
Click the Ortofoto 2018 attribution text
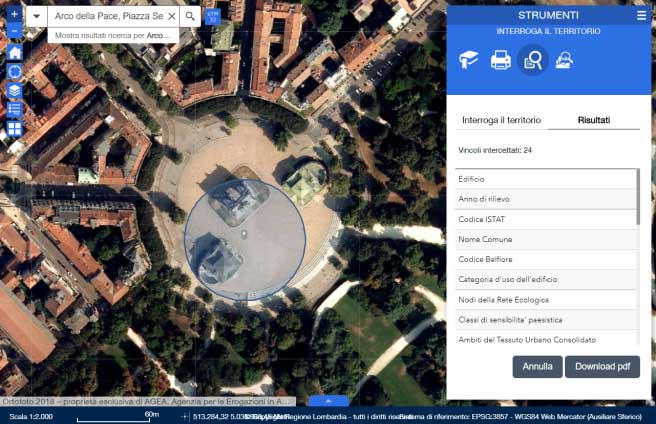(x=146, y=401)
